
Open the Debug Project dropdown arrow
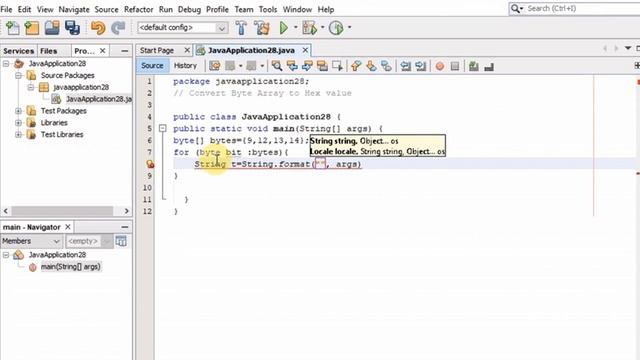click(322, 28)
